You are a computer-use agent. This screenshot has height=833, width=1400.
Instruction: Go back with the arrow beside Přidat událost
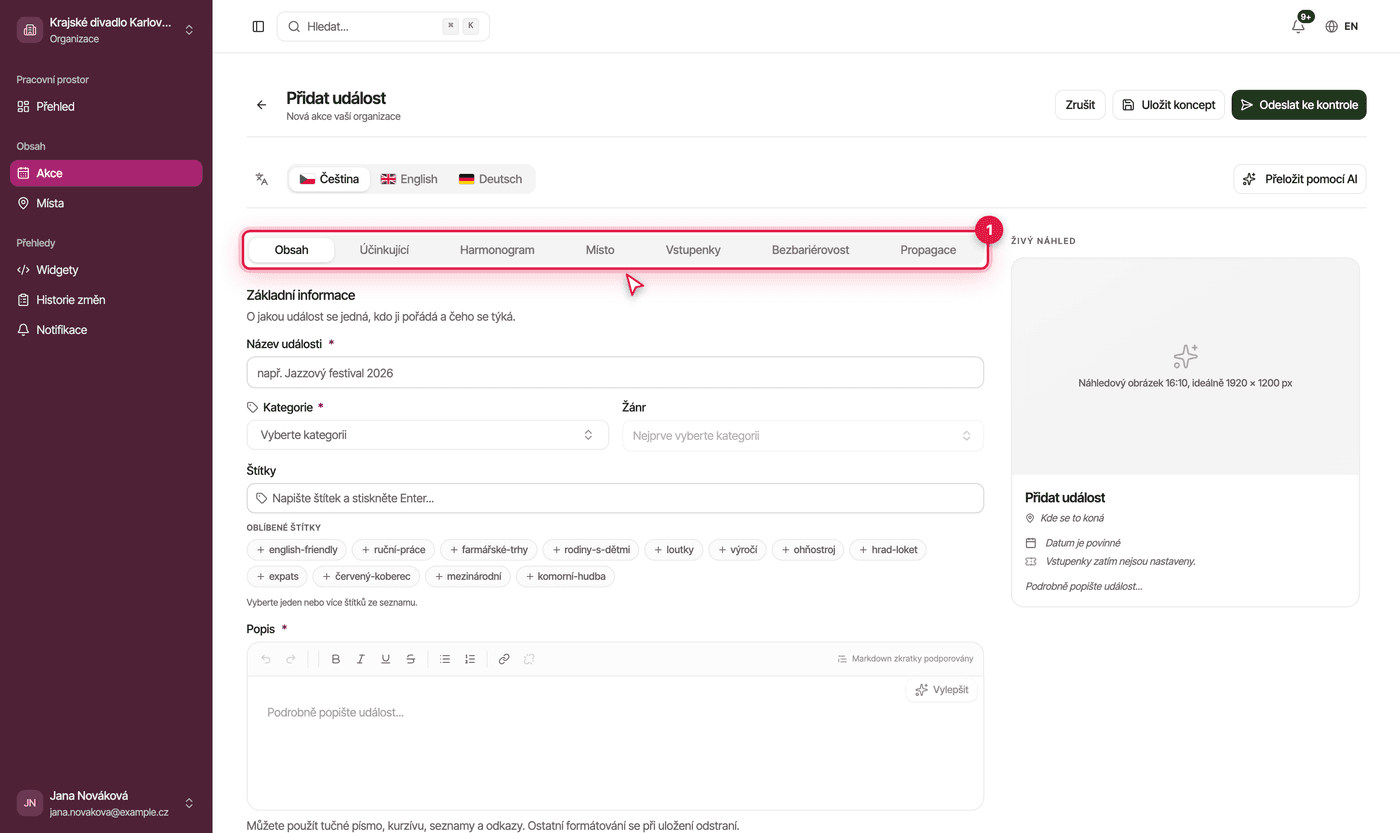pos(262,105)
